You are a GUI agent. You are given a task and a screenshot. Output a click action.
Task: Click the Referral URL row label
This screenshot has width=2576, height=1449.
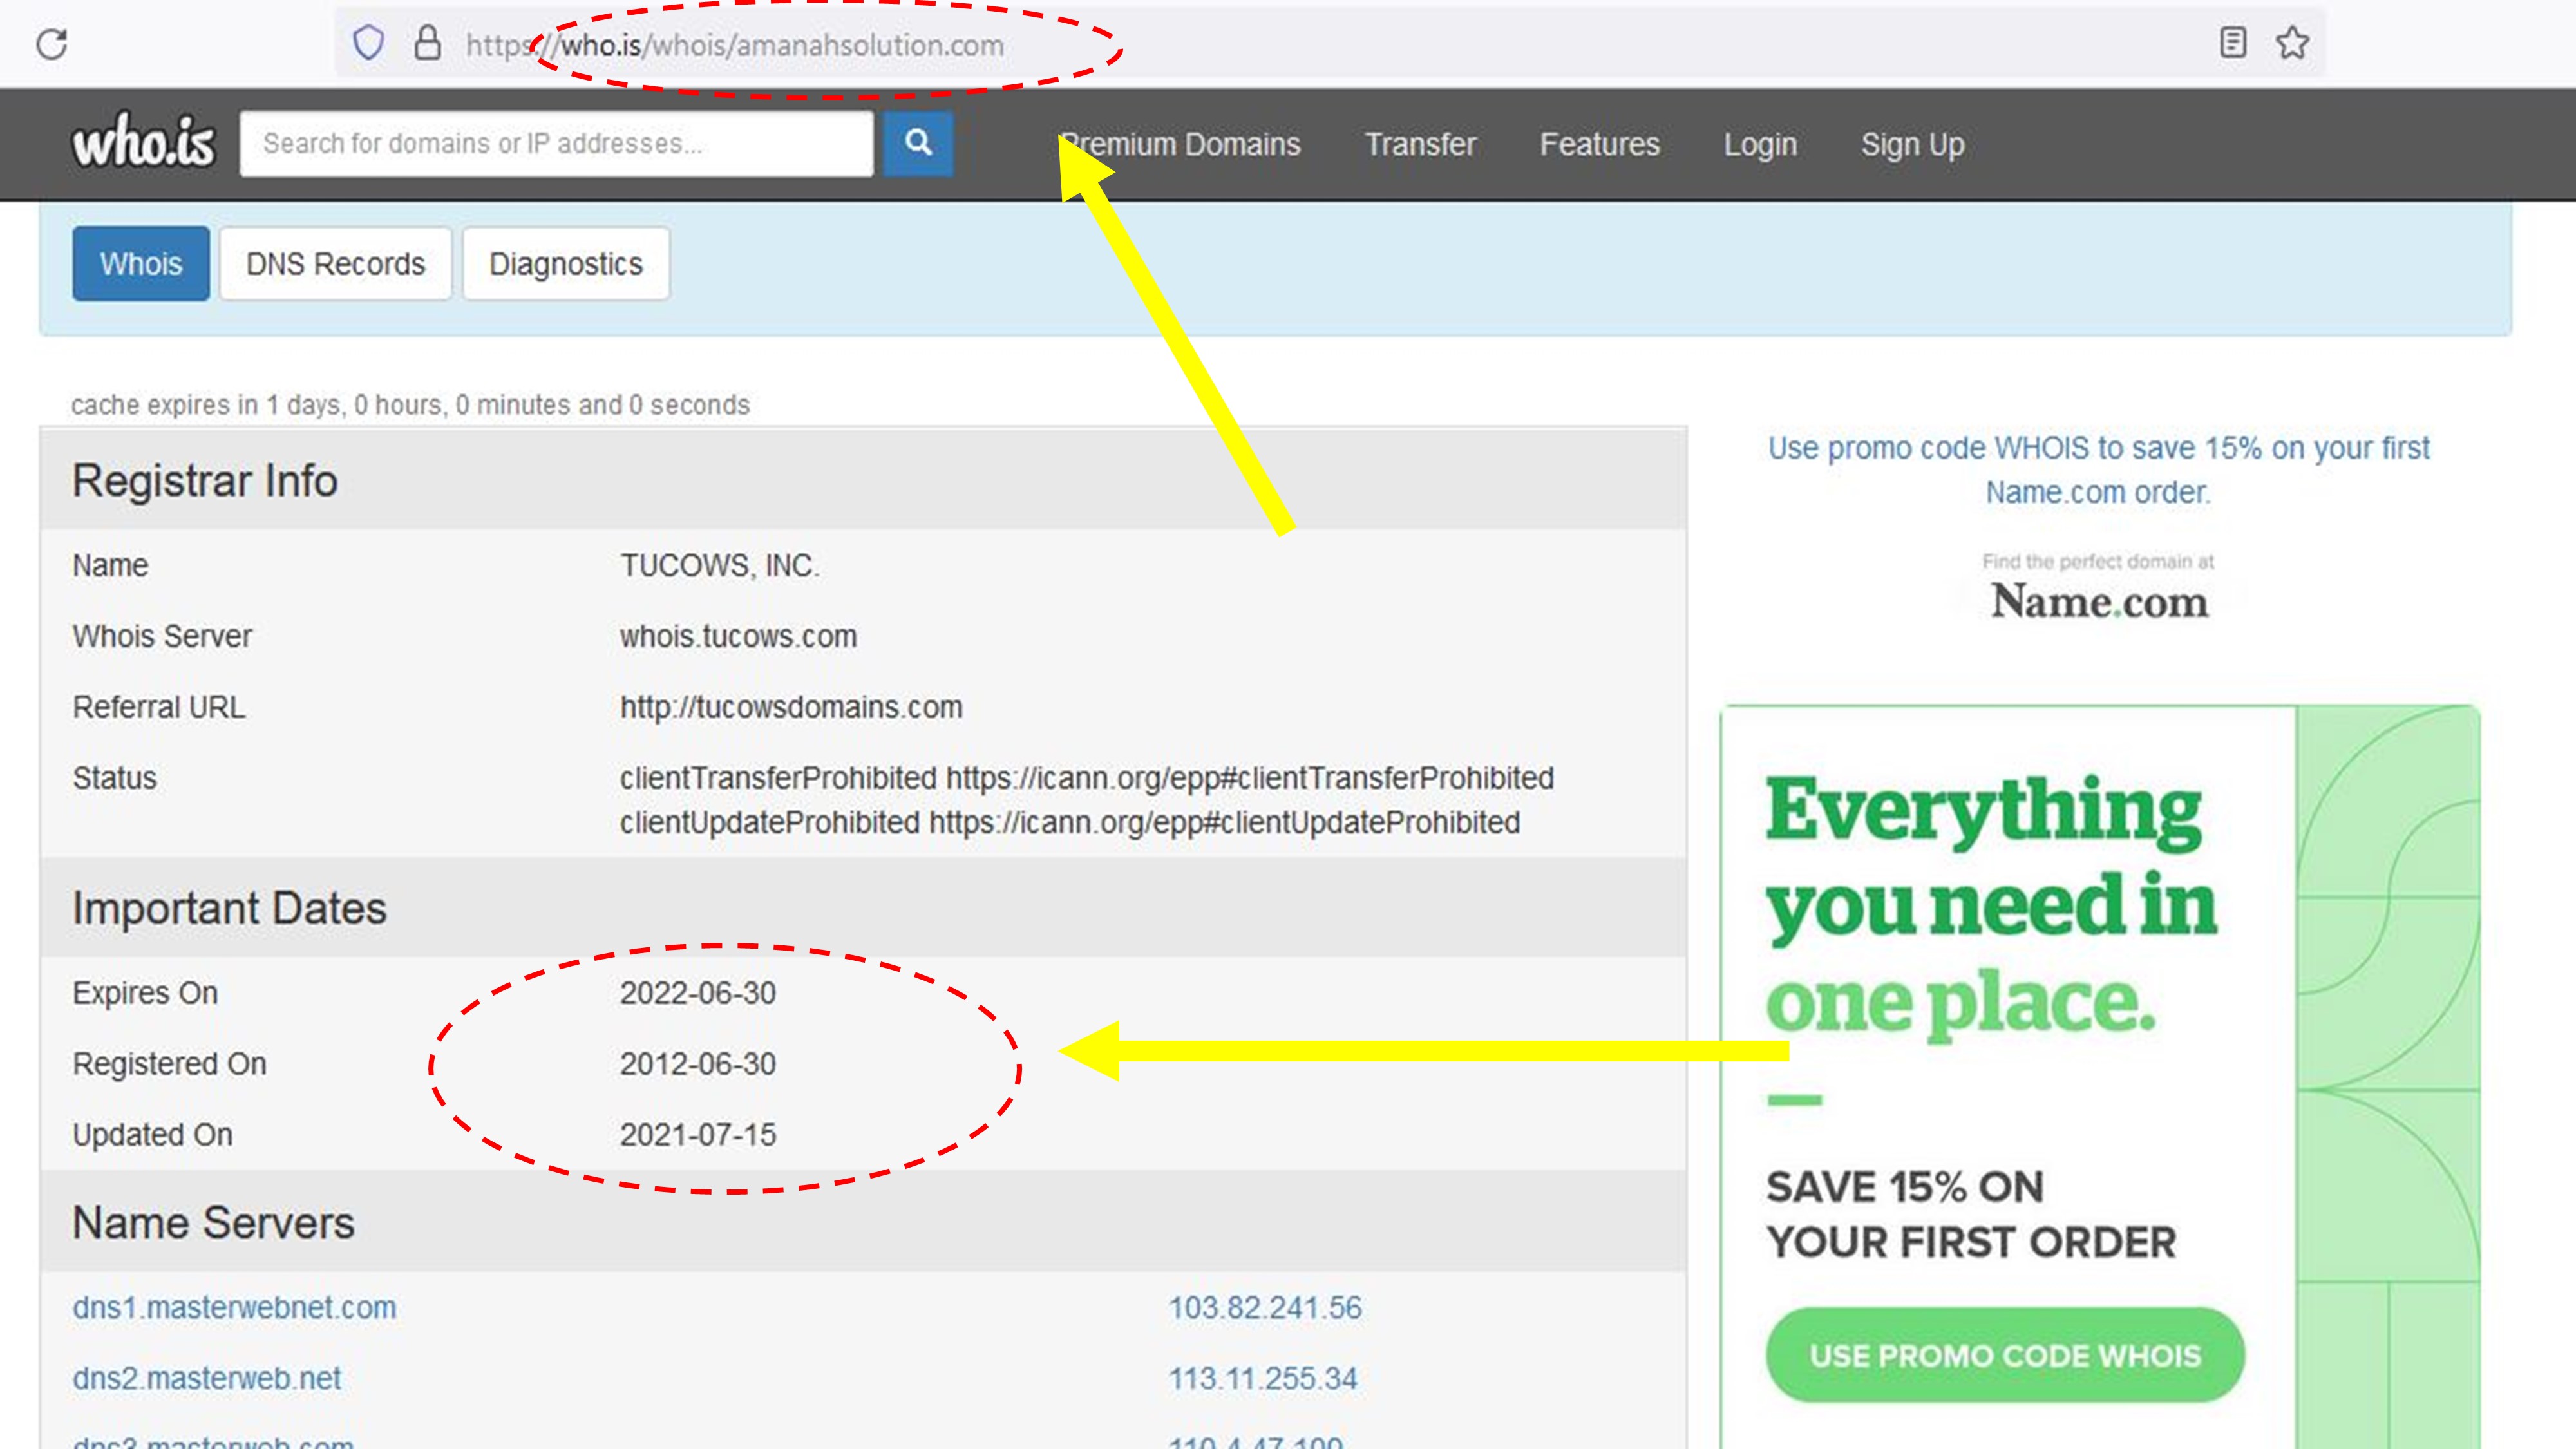coord(158,707)
